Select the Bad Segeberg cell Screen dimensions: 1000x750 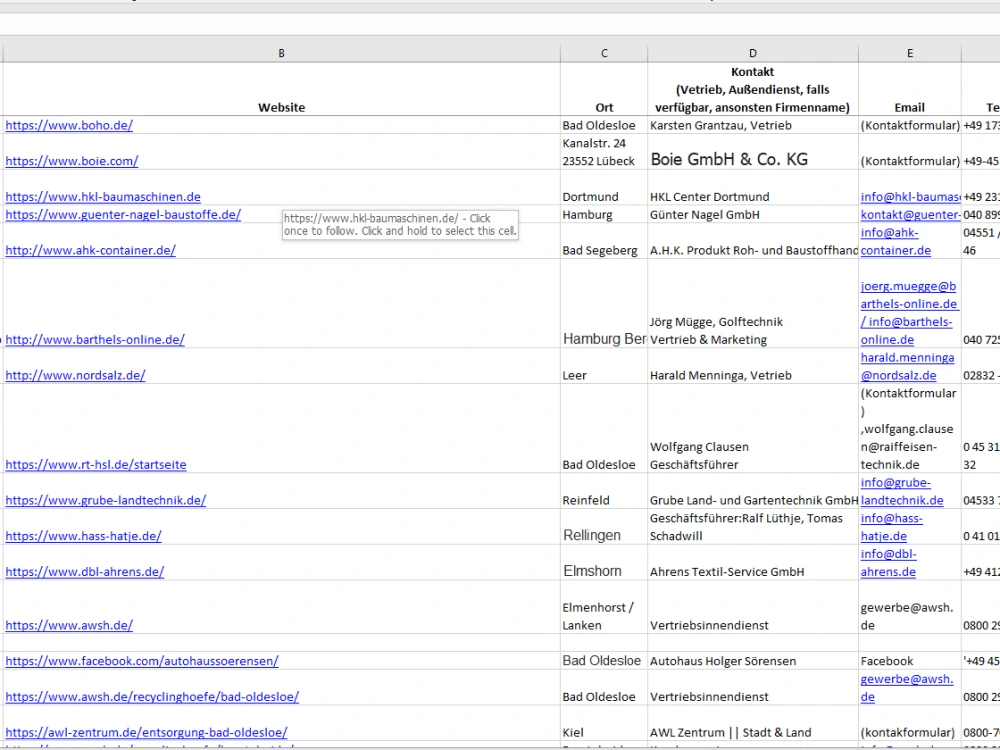[x=604, y=242]
